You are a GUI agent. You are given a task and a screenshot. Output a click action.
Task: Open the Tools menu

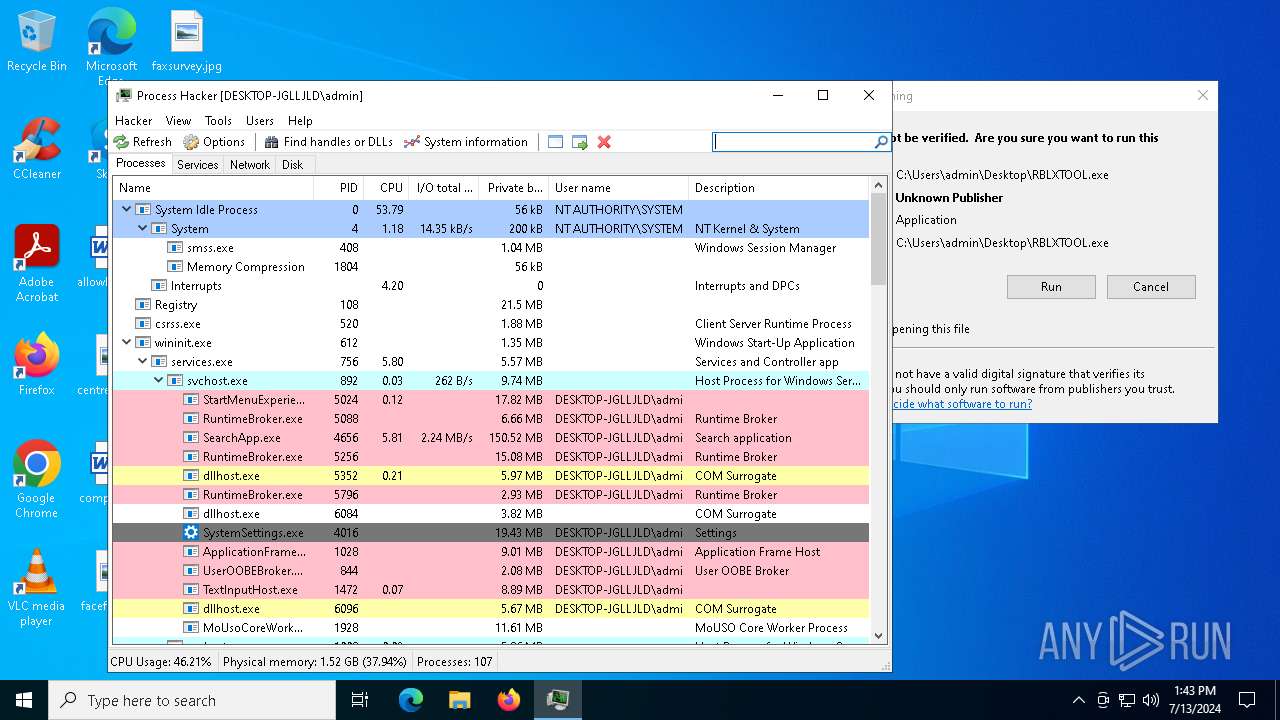coord(218,120)
